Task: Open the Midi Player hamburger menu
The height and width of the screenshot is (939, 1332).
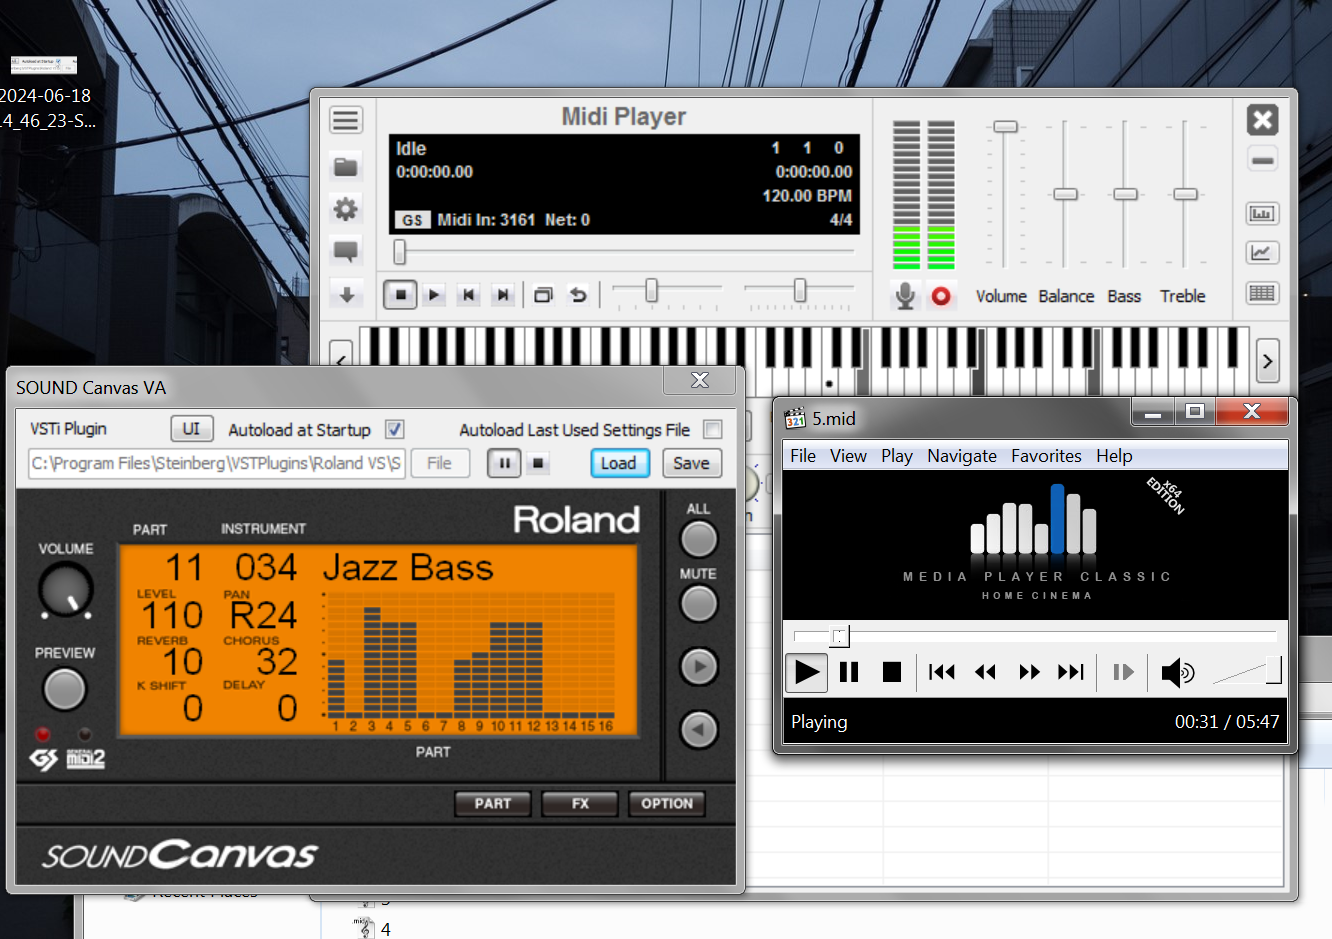Action: click(x=346, y=120)
